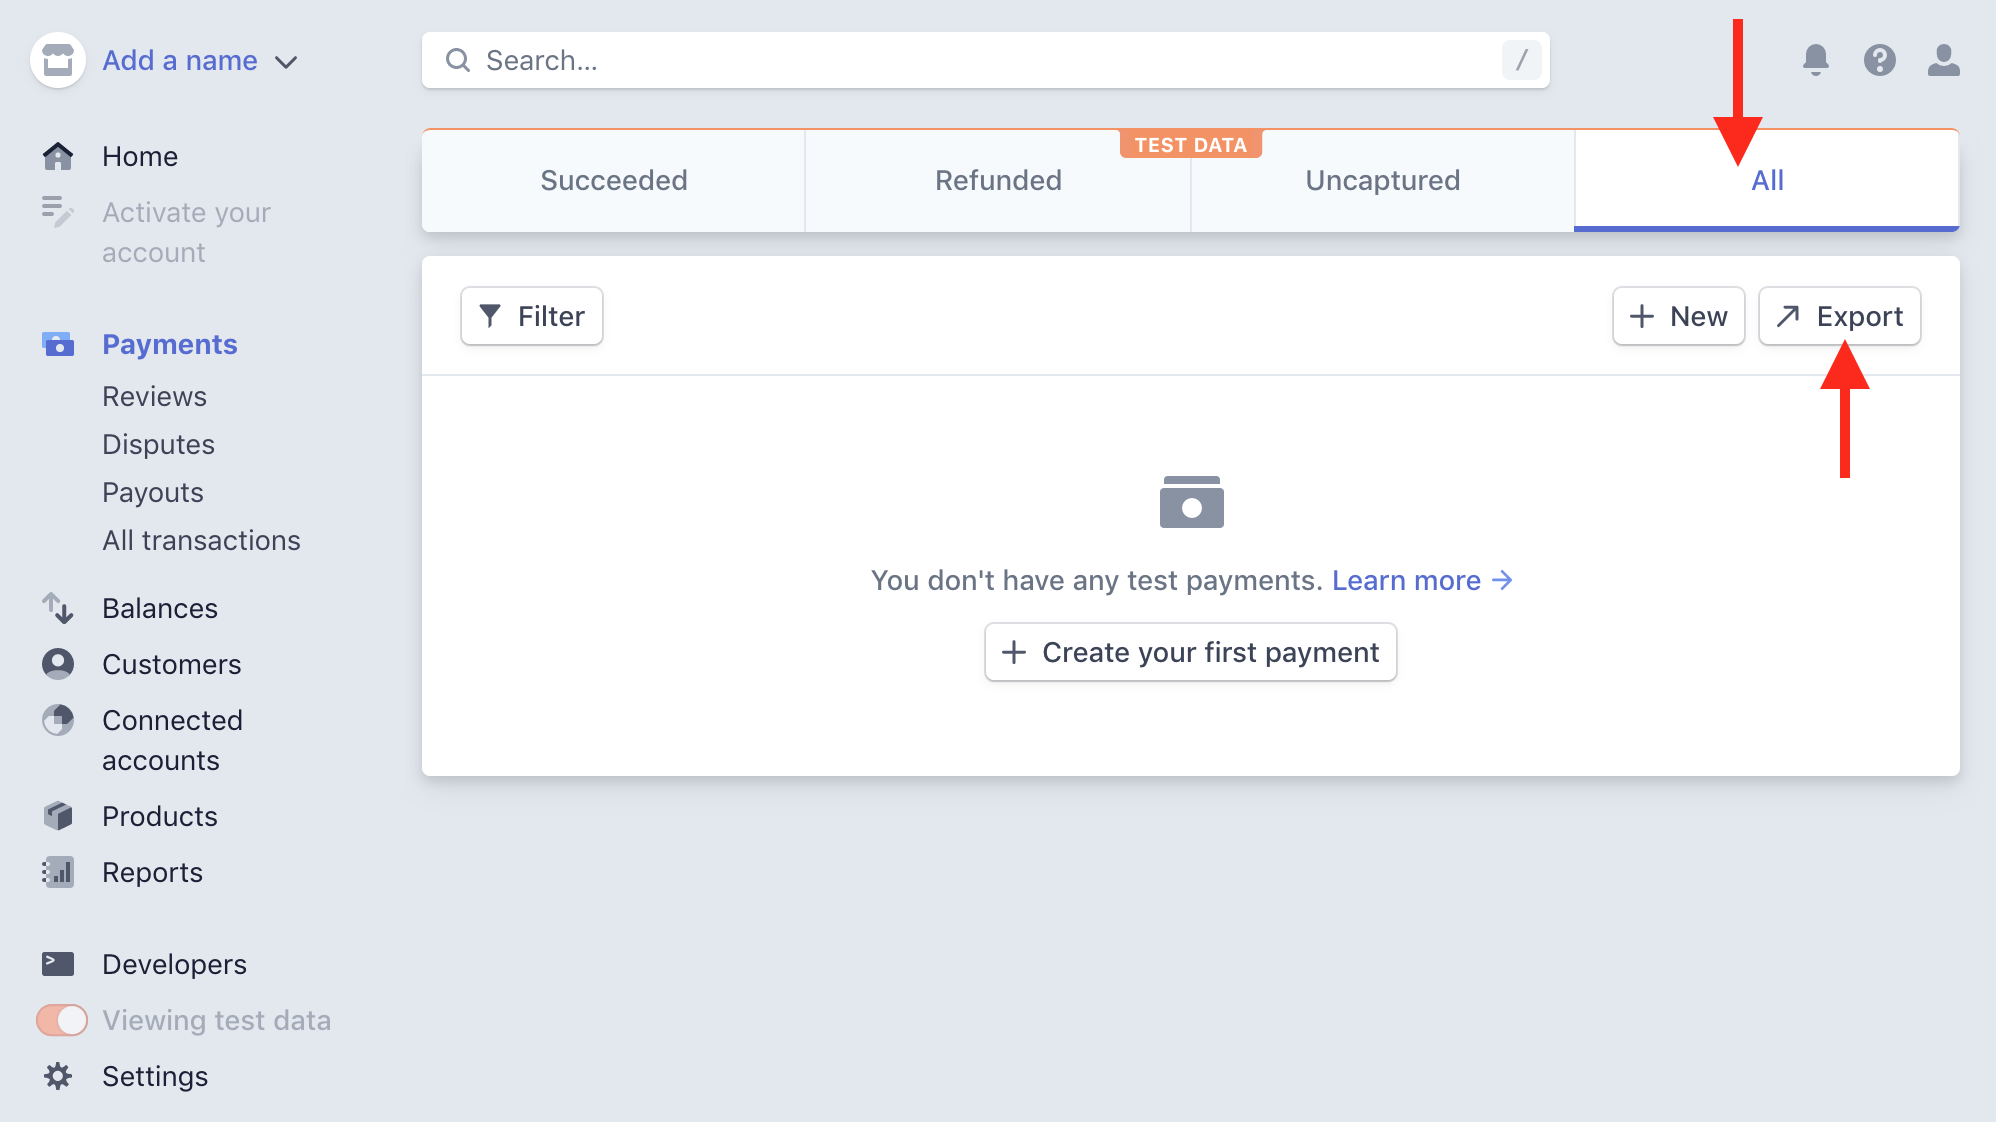Click the Home house icon
1996x1122 pixels.
pos(58,156)
